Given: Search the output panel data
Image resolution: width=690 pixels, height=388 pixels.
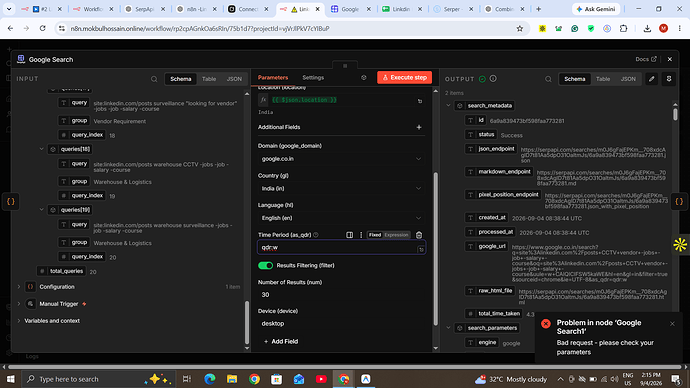Looking at the screenshot, I should [548, 79].
